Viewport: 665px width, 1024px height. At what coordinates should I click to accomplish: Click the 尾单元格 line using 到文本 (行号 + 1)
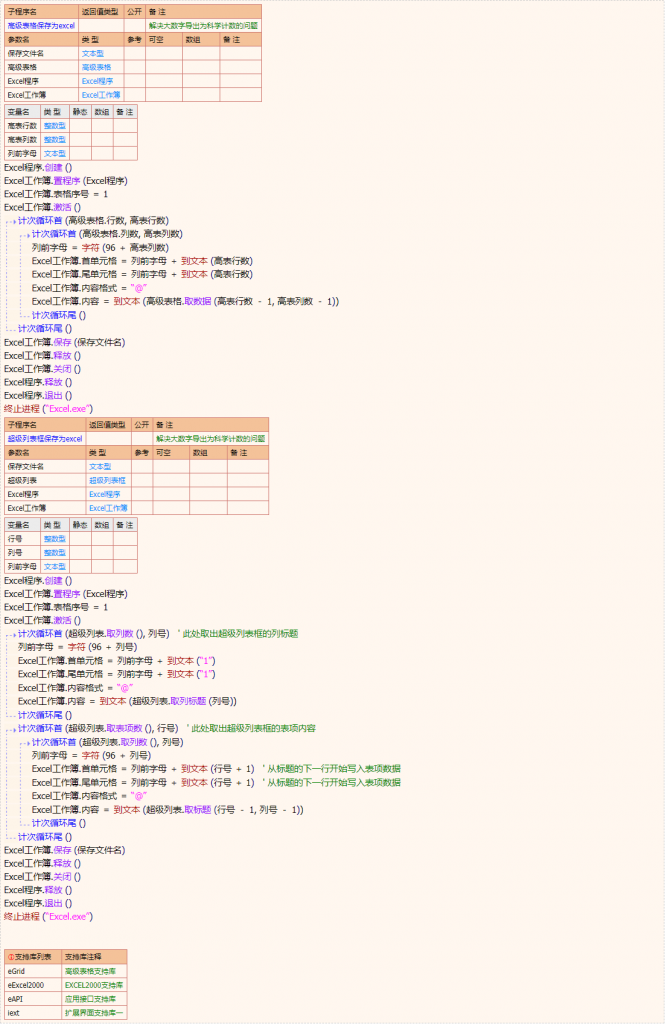[x=143, y=782]
